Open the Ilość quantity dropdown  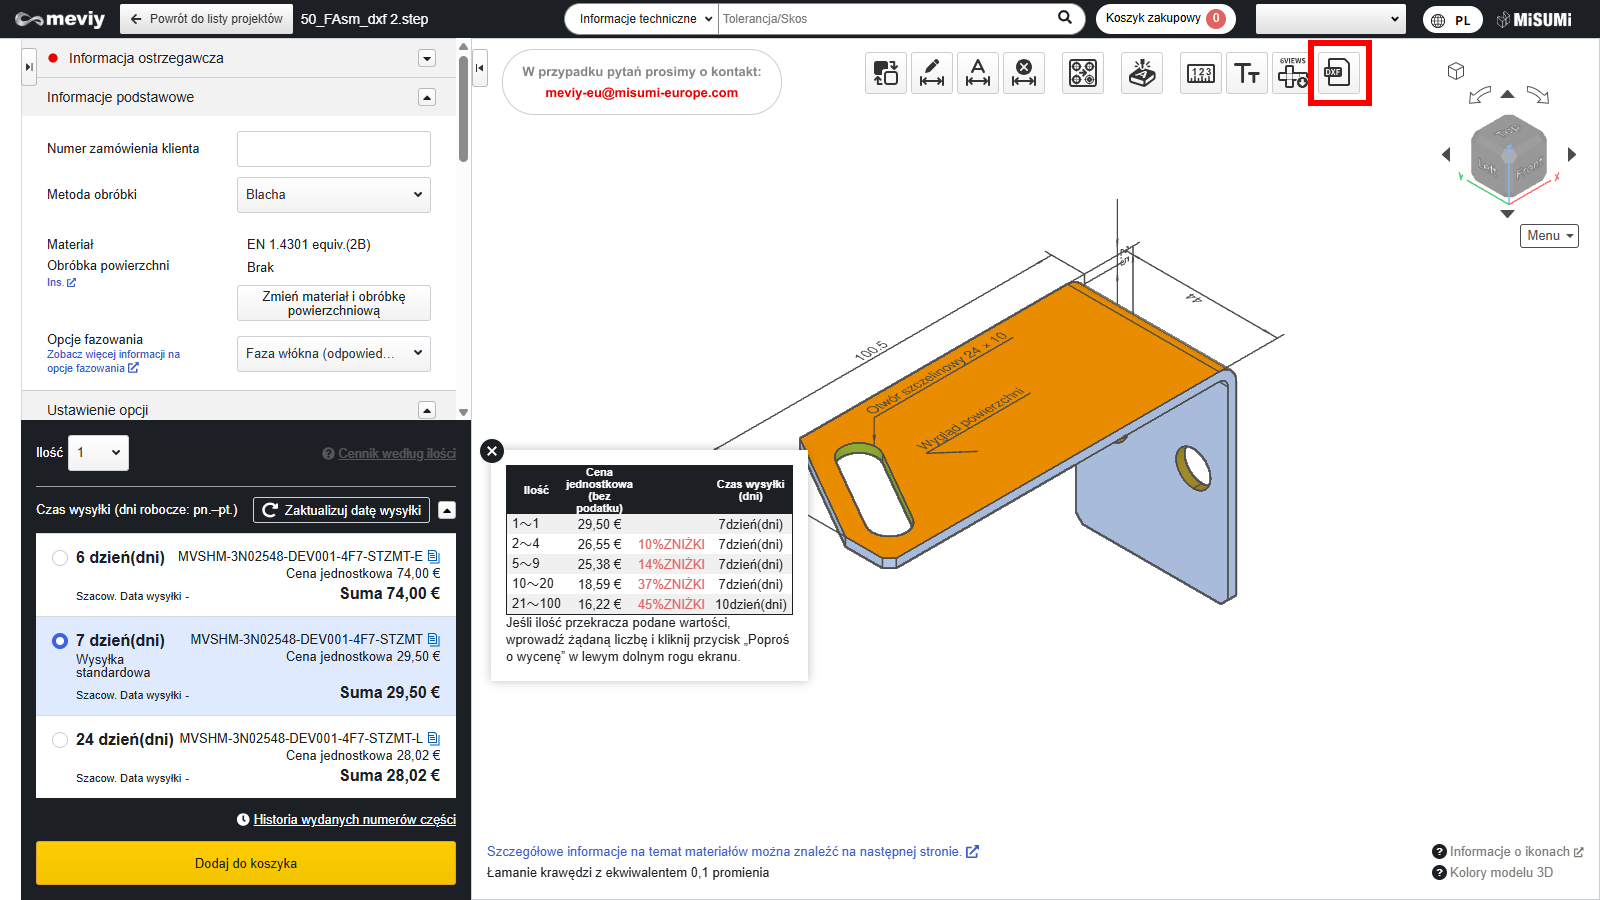(99, 453)
